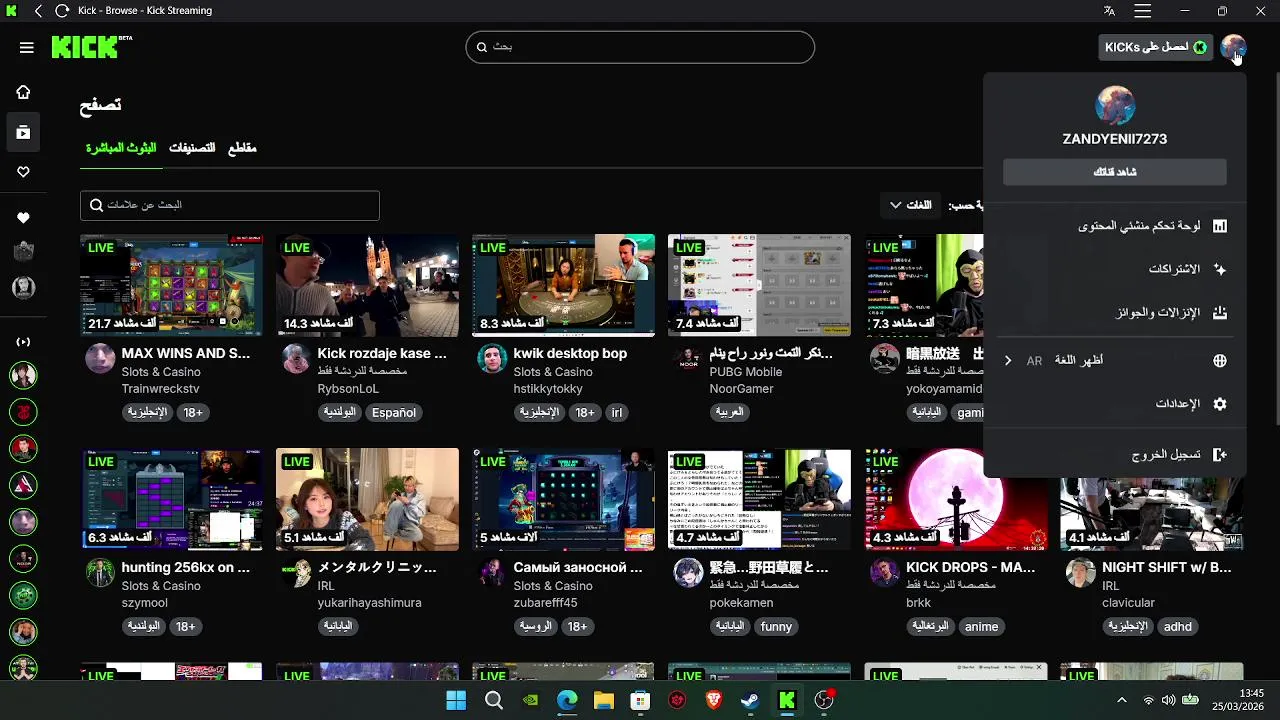This screenshot has height=720, width=1280.
Task: Click the adhd tag on clavicular stream
Action: pyautogui.click(x=1178, y=627)
